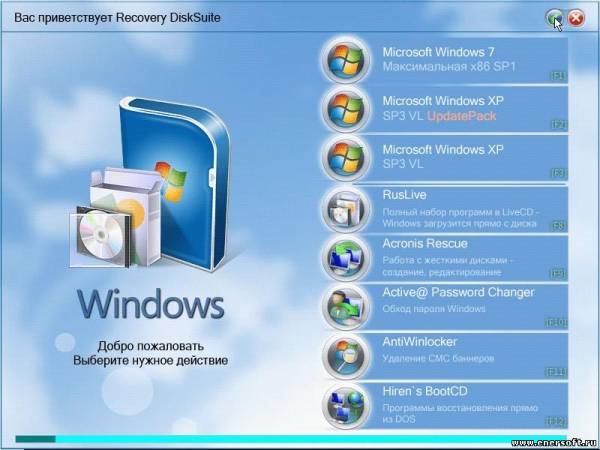Select the Hiren`s BootCD title

click(425, 391)
